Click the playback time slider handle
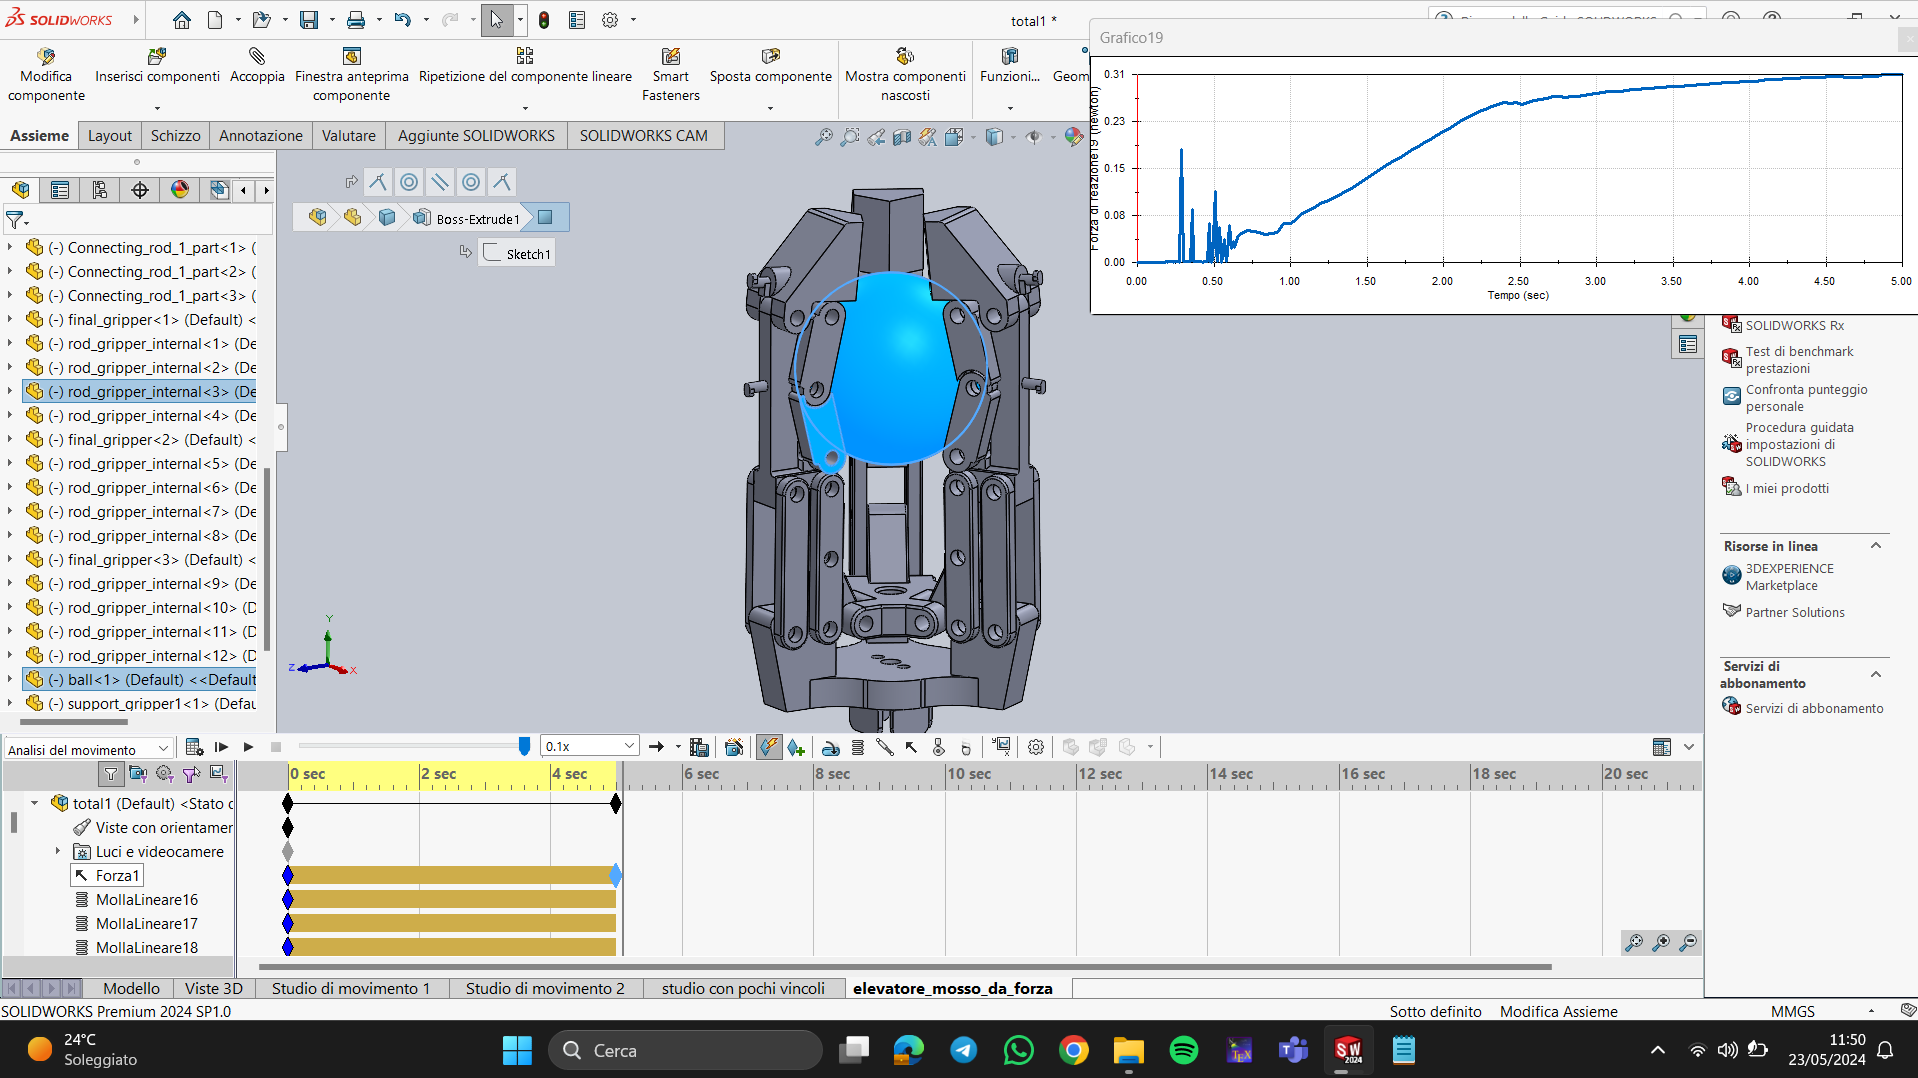Image resolution: width=1918 pixels, height=1078 pixels. (x=524, y=746)
